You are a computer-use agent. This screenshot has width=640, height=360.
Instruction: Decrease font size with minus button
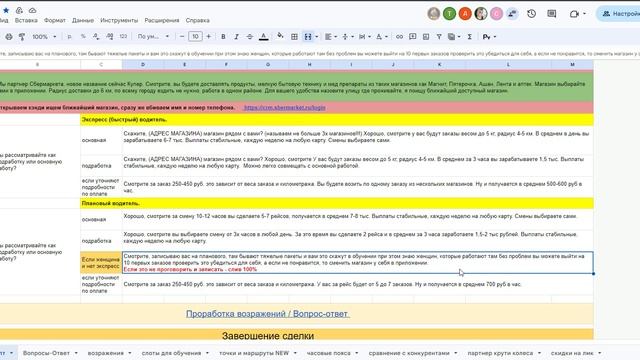coord(182,37)
